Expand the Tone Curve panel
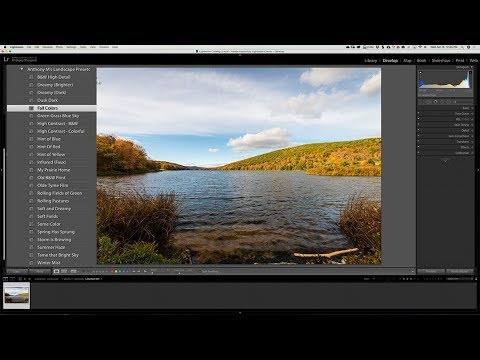The height and width of the screenshot is (360, 480). coord(472,113)
